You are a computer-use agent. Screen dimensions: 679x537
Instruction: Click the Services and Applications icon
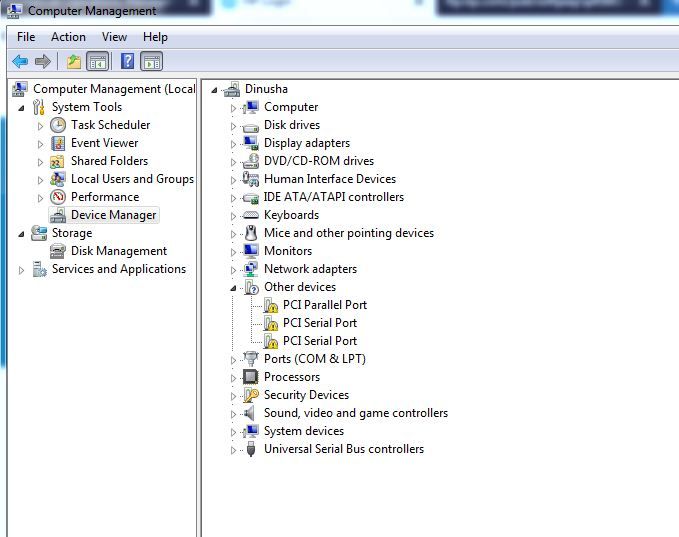tap(39, 269)
